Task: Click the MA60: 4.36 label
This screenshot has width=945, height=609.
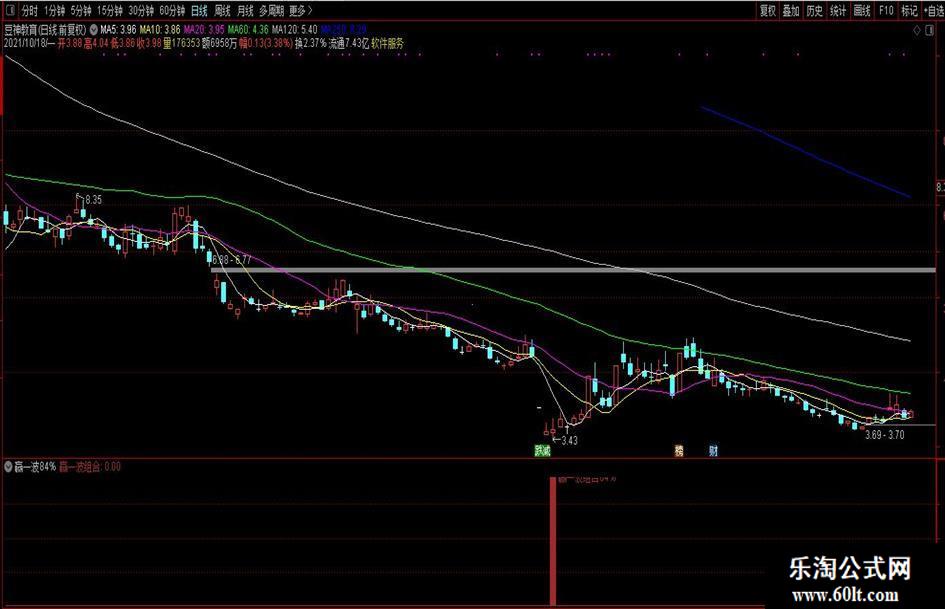Action: click(248, 29)
